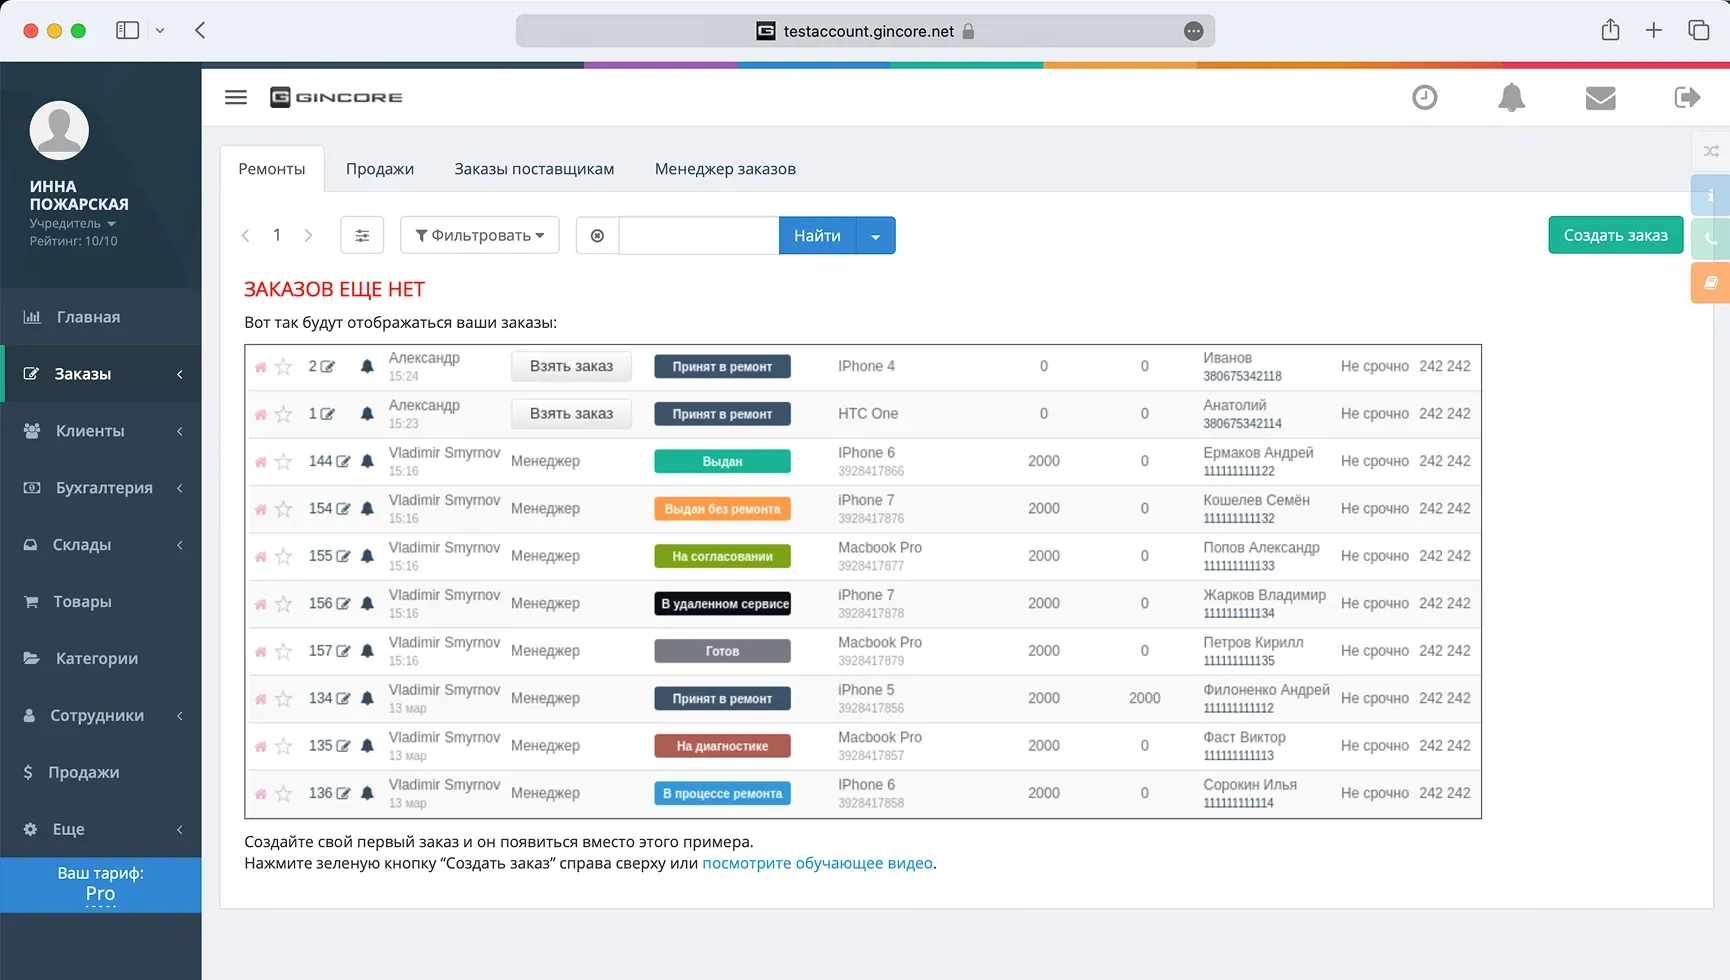The width and height of the screenshot is (1730, 980).
Task: Star the order for iPhone 4 as favorite
Action: (x=284, y=367)
